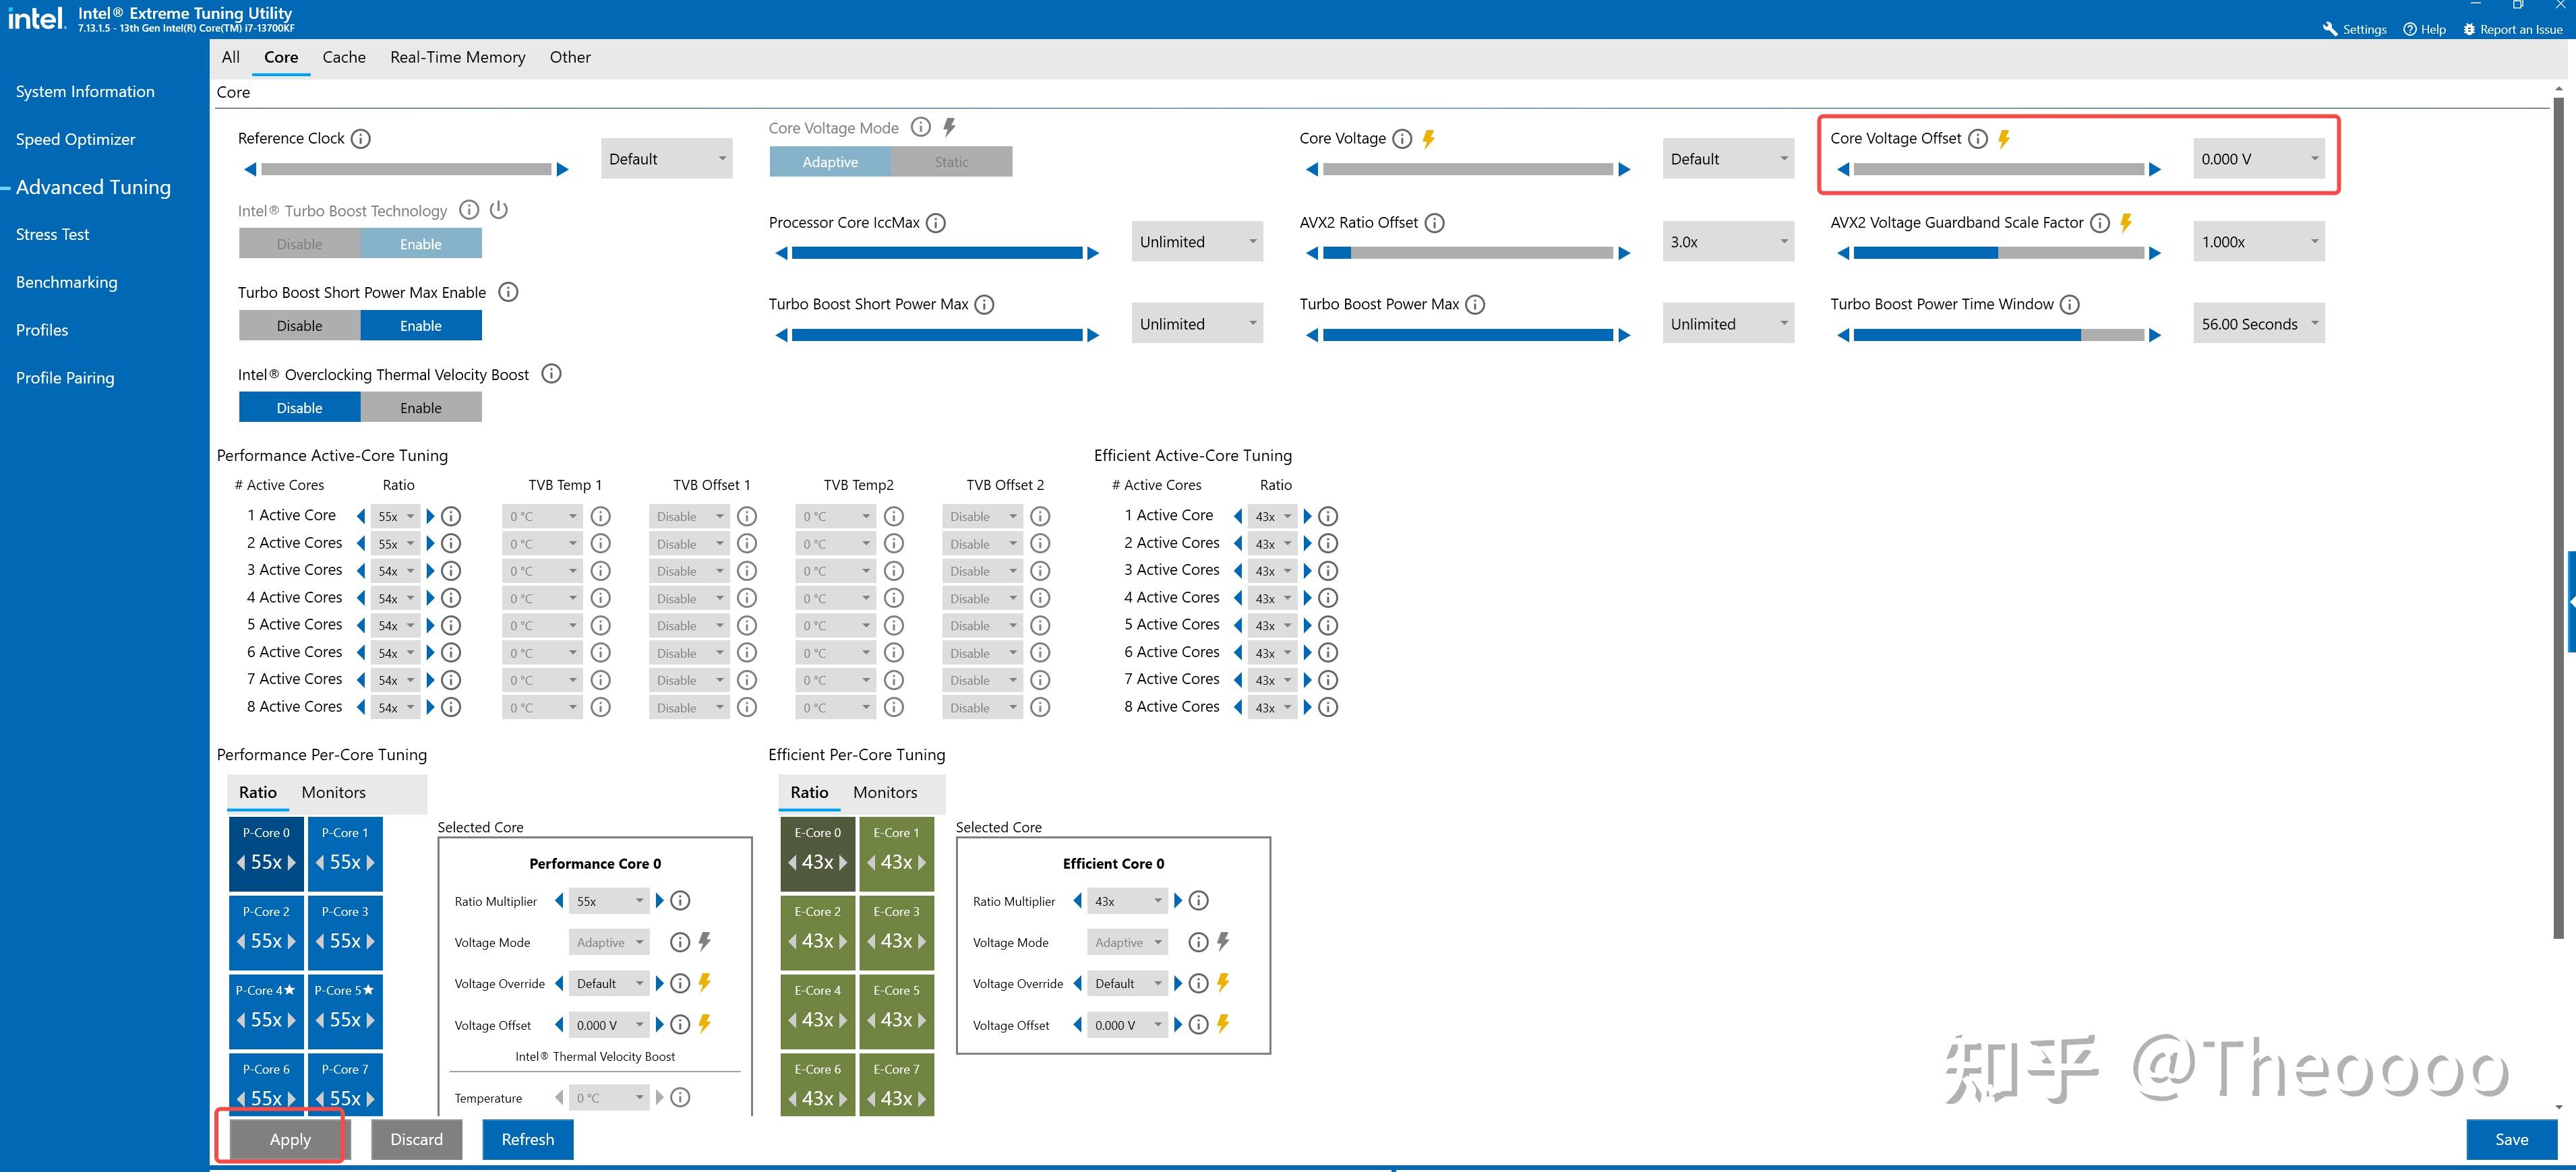This screenshot has width=2576, height=1172.
Task: Click the AVX2 Voltage Guardband Scale Factor slider
Action: (1998, 253)
